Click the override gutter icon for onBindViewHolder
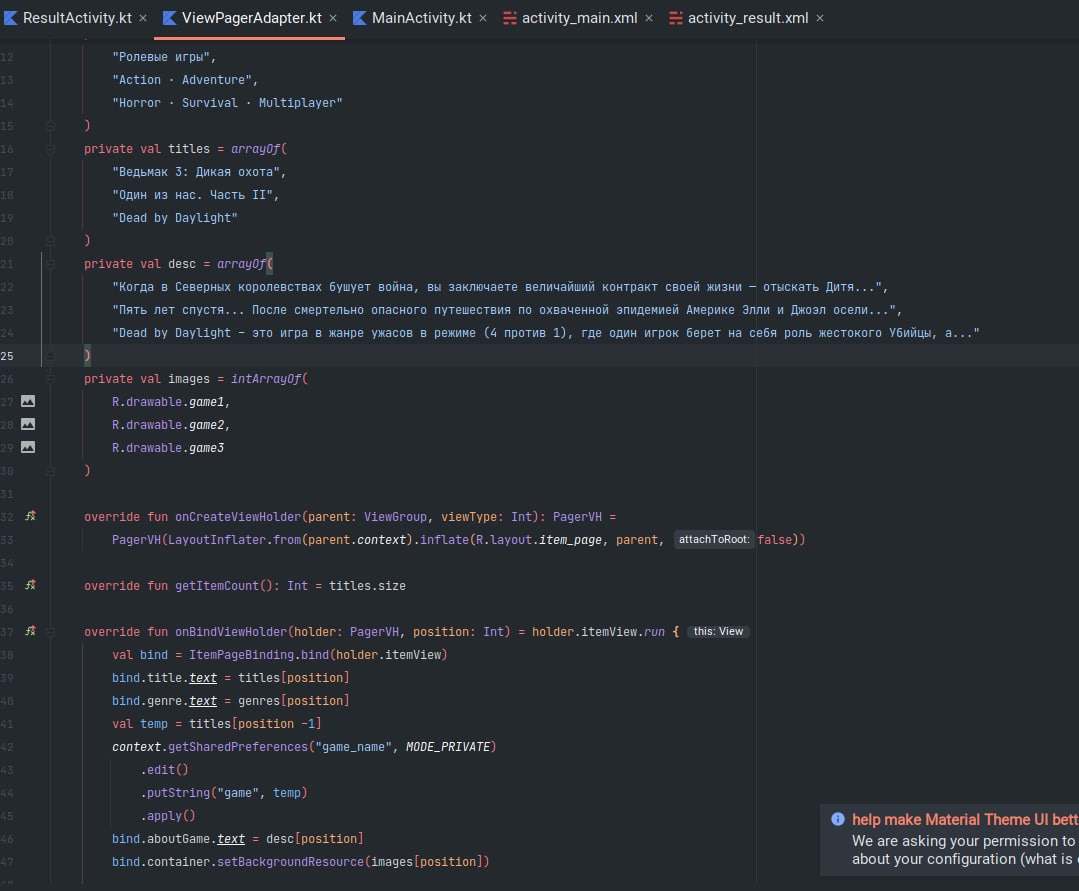Screen dimensions: 1079x891 point(30,631)
